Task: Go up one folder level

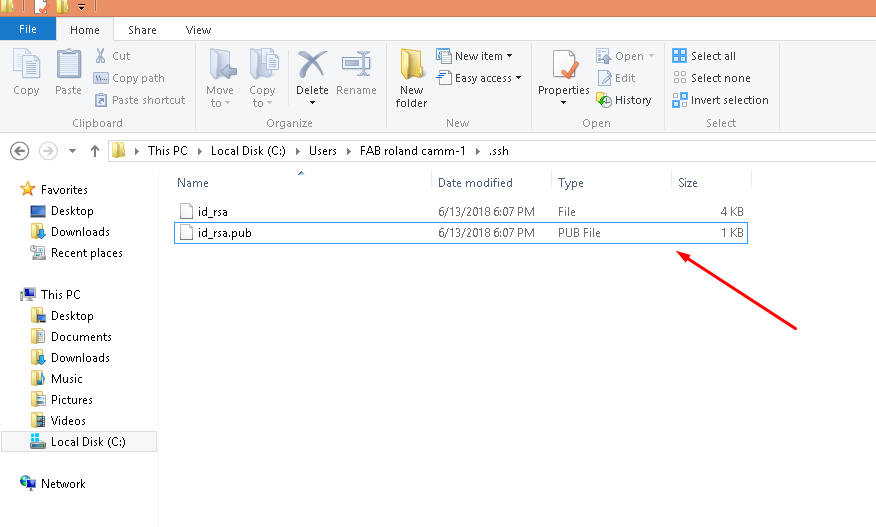Action: [x=94, y=151]
